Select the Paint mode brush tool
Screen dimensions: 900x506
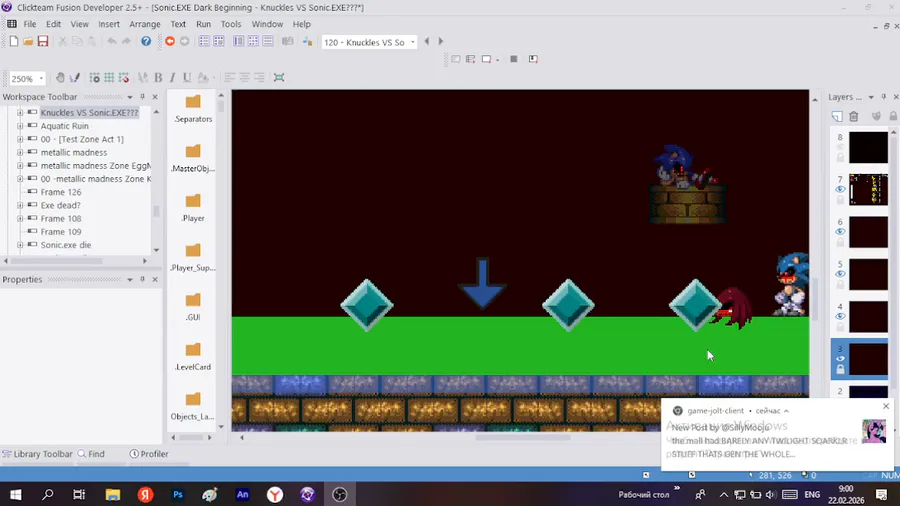[75, 77]
